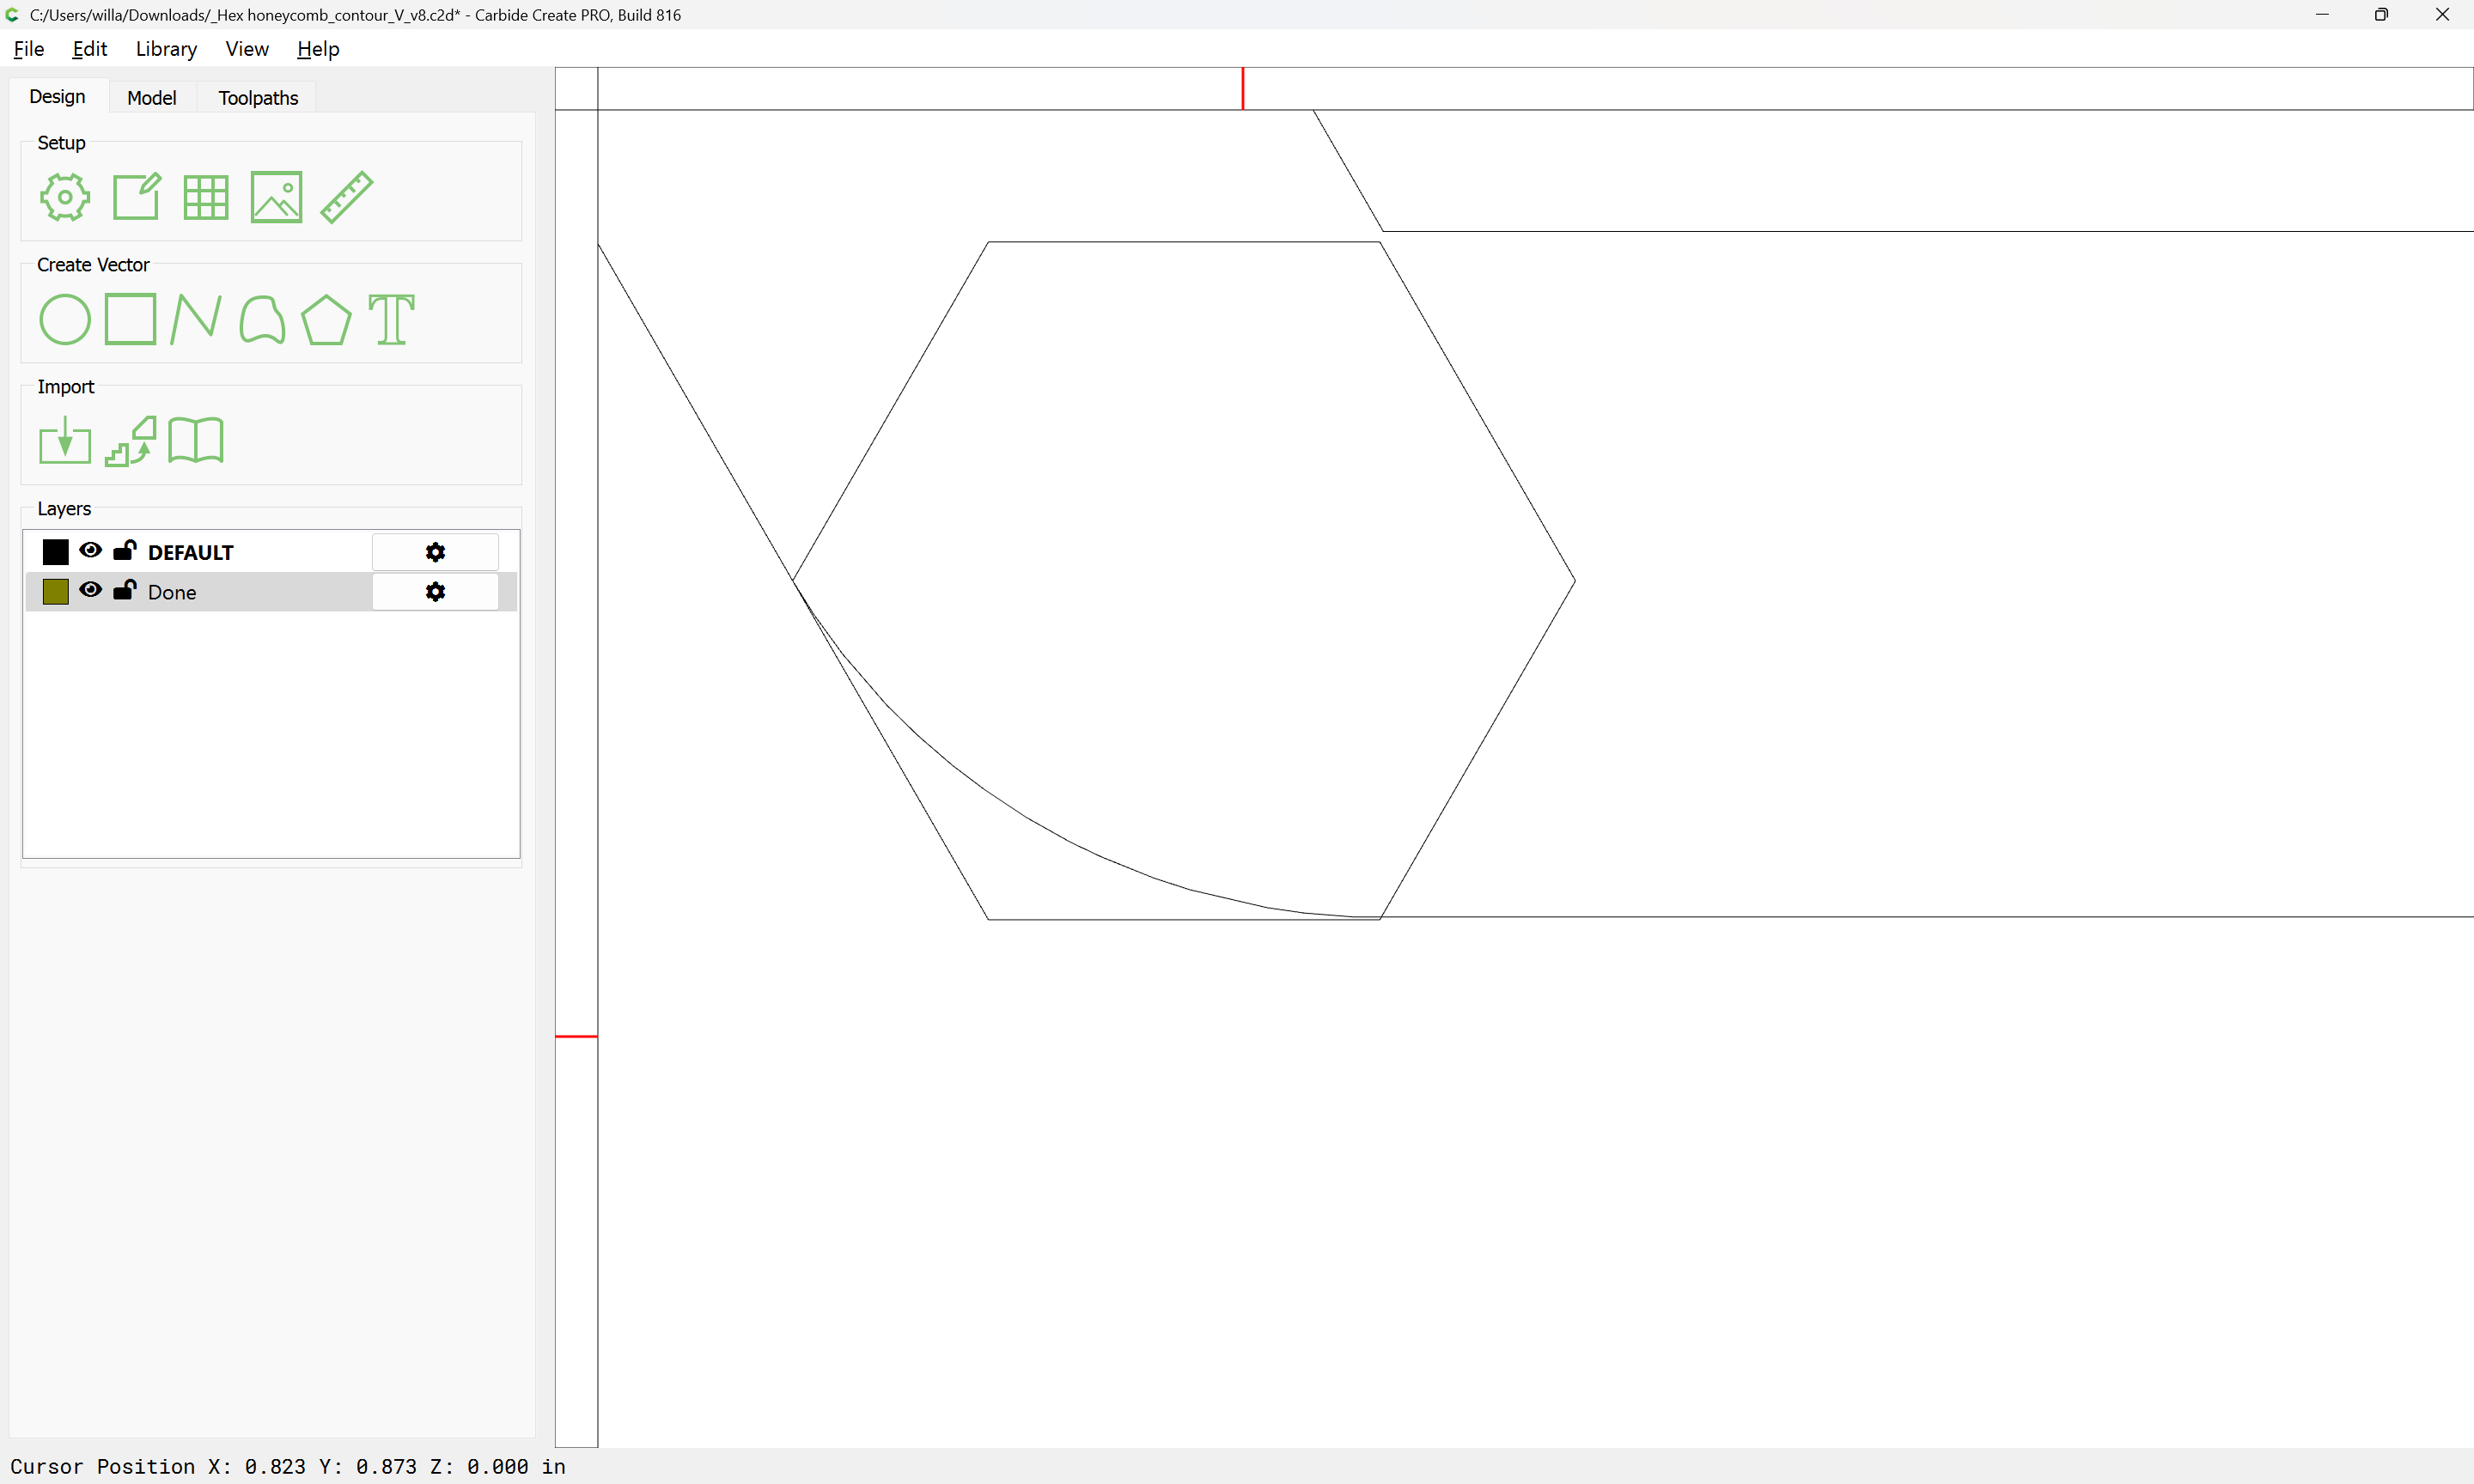Open the edit notes document icon in Setup
The image size is (2474, 1484).
pyautogui.click(x=136, y=197)
